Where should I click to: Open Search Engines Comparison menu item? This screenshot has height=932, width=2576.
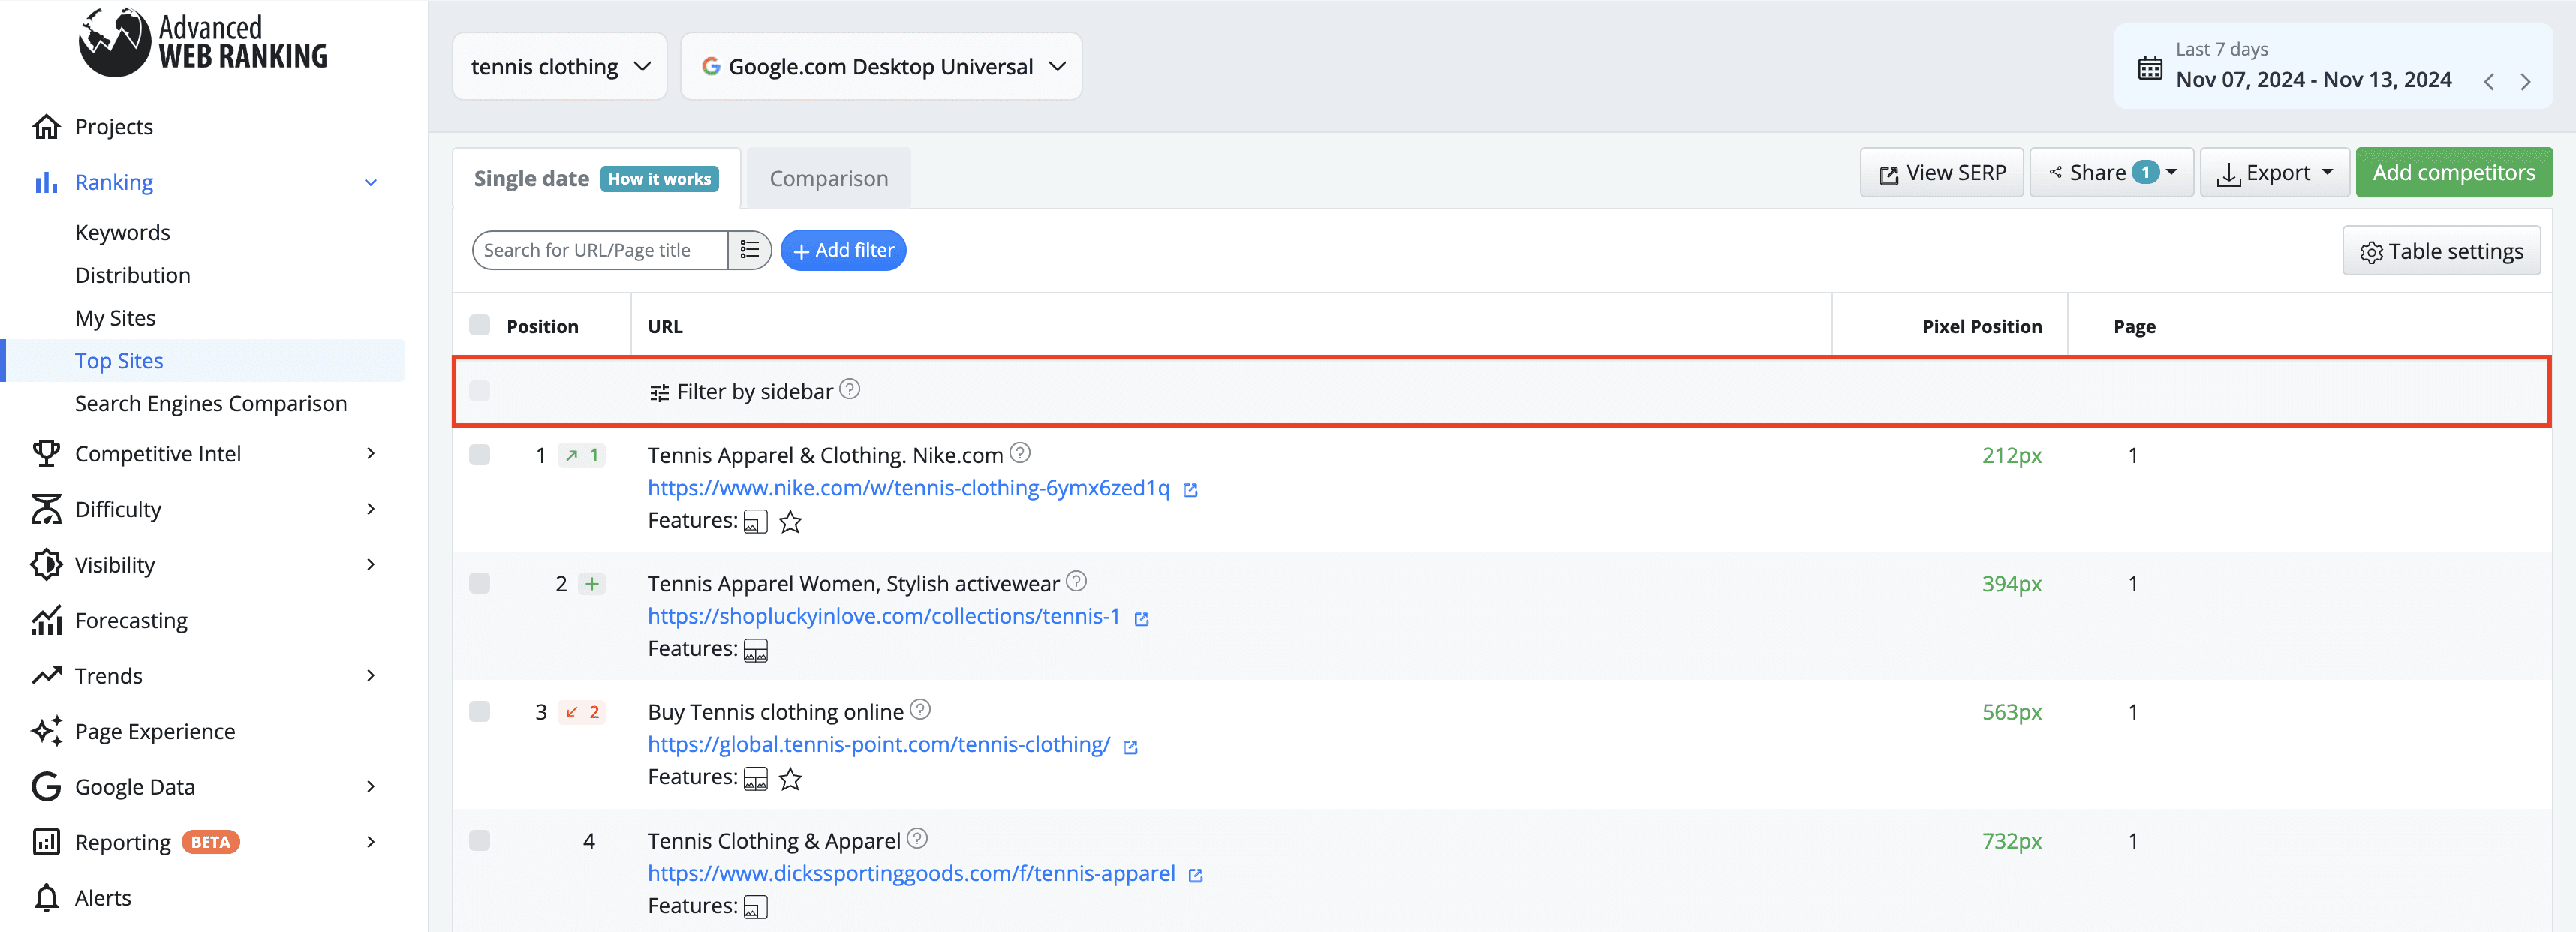point(211,403)
